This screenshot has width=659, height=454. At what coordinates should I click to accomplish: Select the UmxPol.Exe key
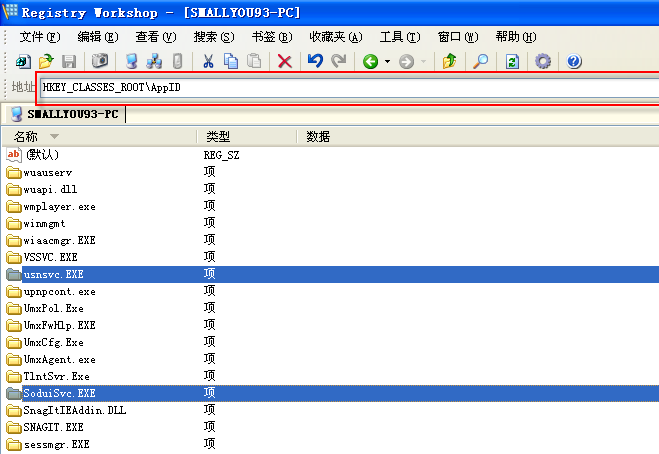[53, 309]
